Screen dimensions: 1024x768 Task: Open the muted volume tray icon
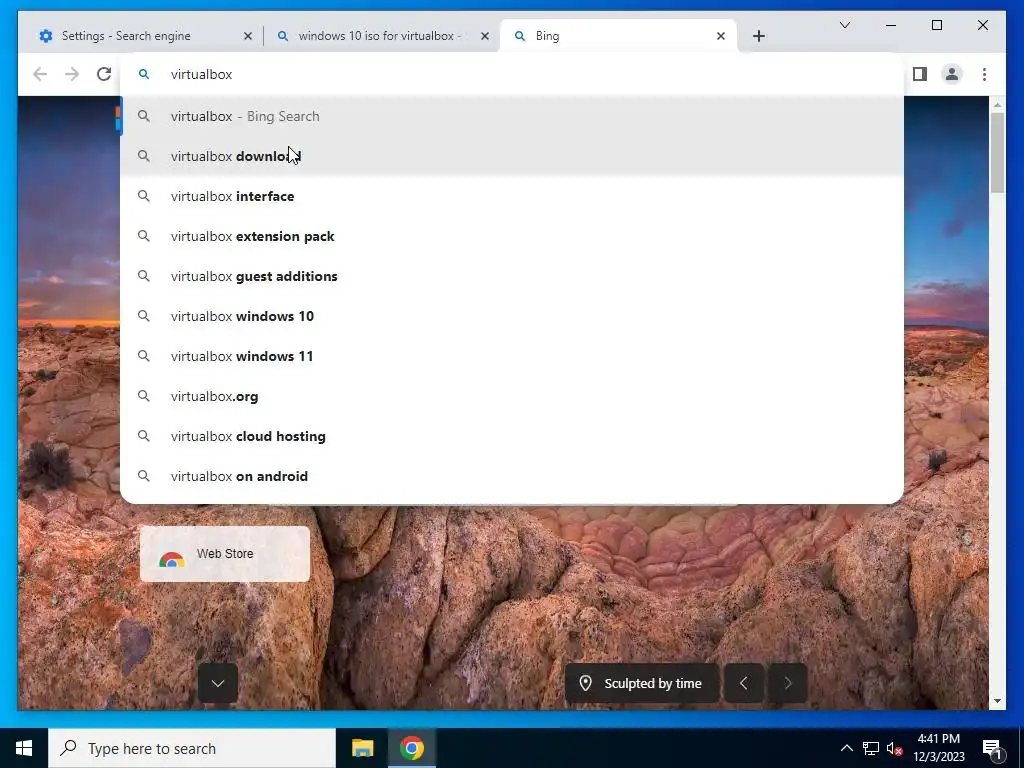tap(895, 748)
